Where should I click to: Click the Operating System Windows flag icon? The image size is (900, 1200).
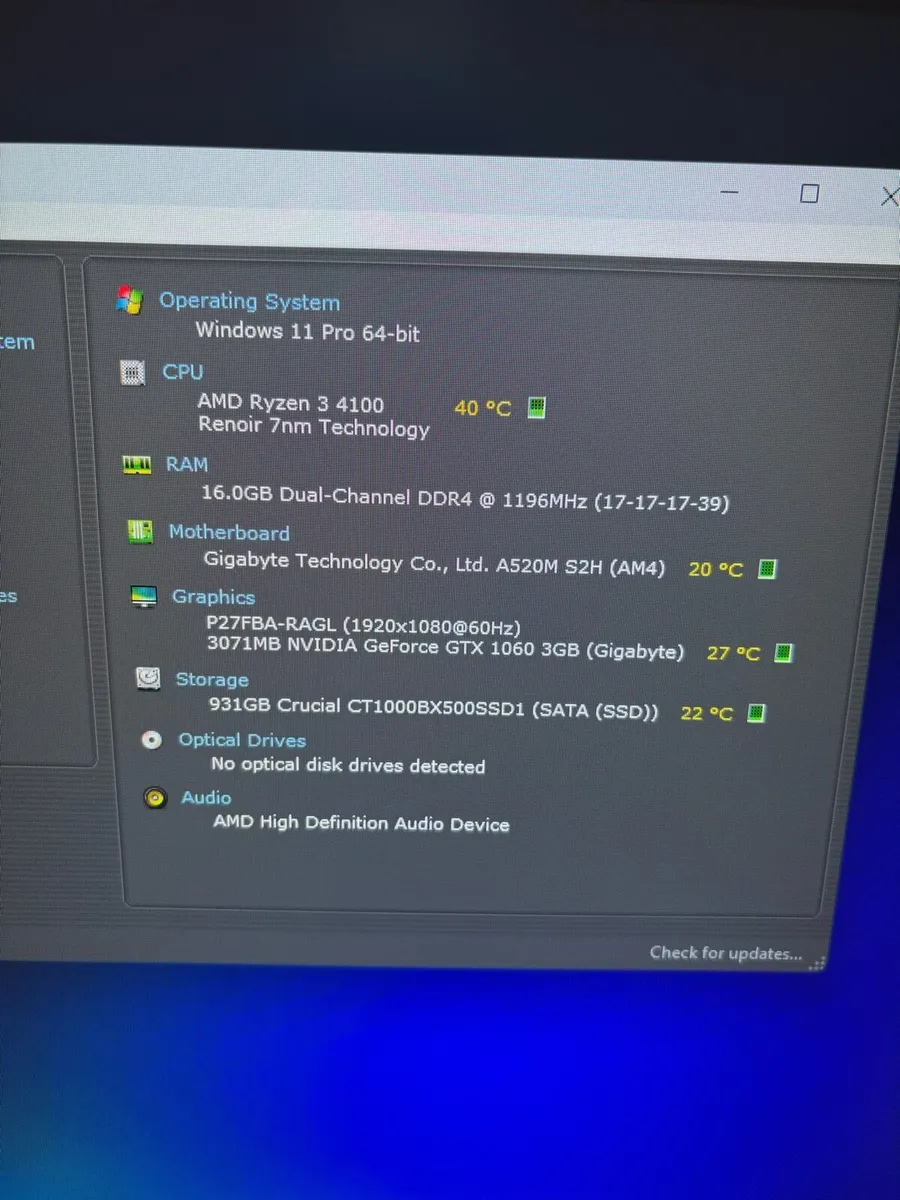point(129,299)
